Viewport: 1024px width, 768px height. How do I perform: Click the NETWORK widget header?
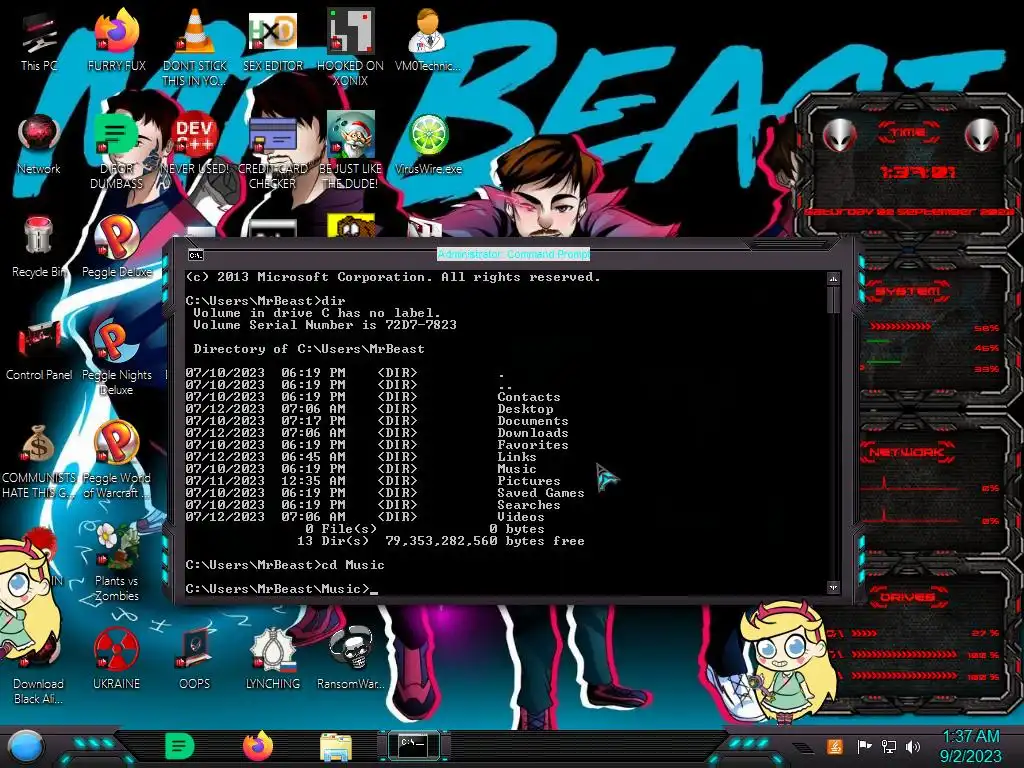click(x=908, y=451)
